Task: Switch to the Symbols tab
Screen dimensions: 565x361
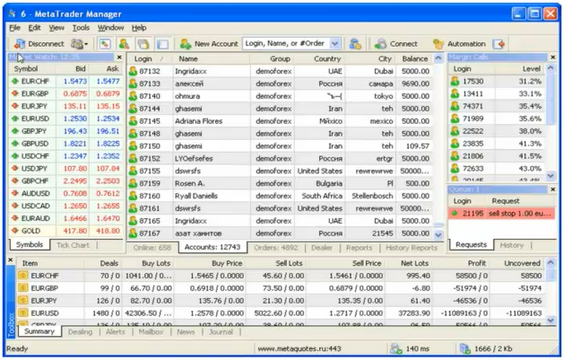Action: click(30, 245)
